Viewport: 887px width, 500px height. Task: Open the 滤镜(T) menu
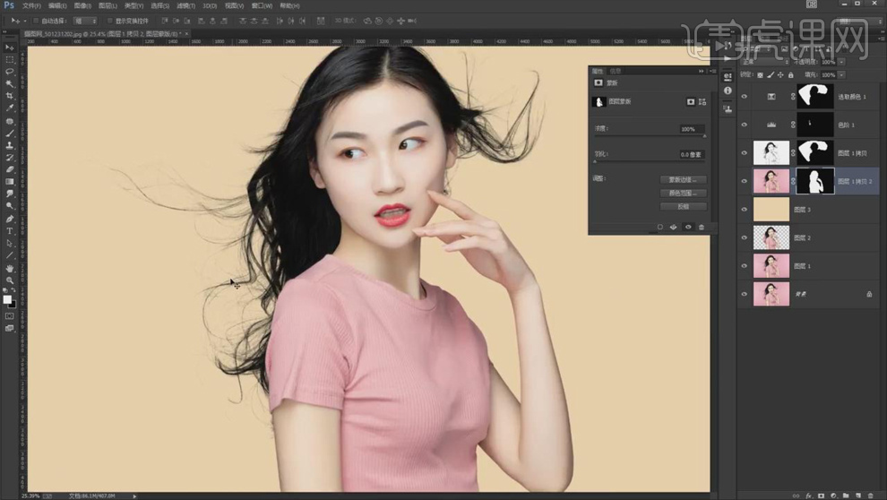(186, 6)
